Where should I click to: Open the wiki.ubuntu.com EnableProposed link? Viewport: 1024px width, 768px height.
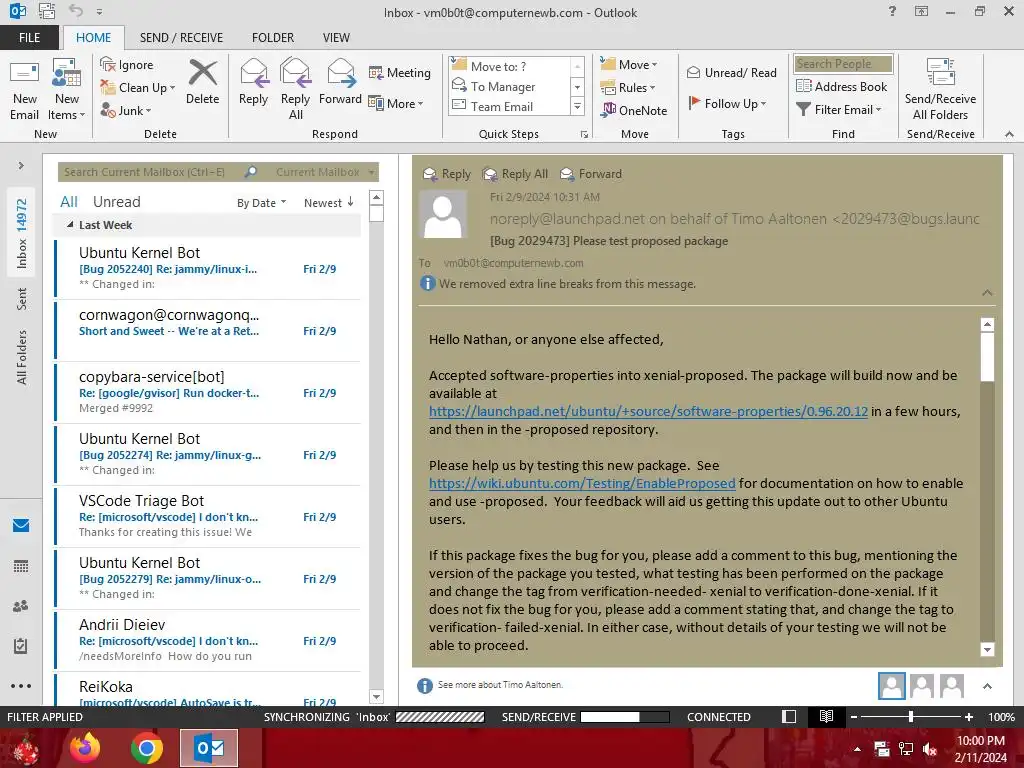pyautogui.click(x=582, y=483)
